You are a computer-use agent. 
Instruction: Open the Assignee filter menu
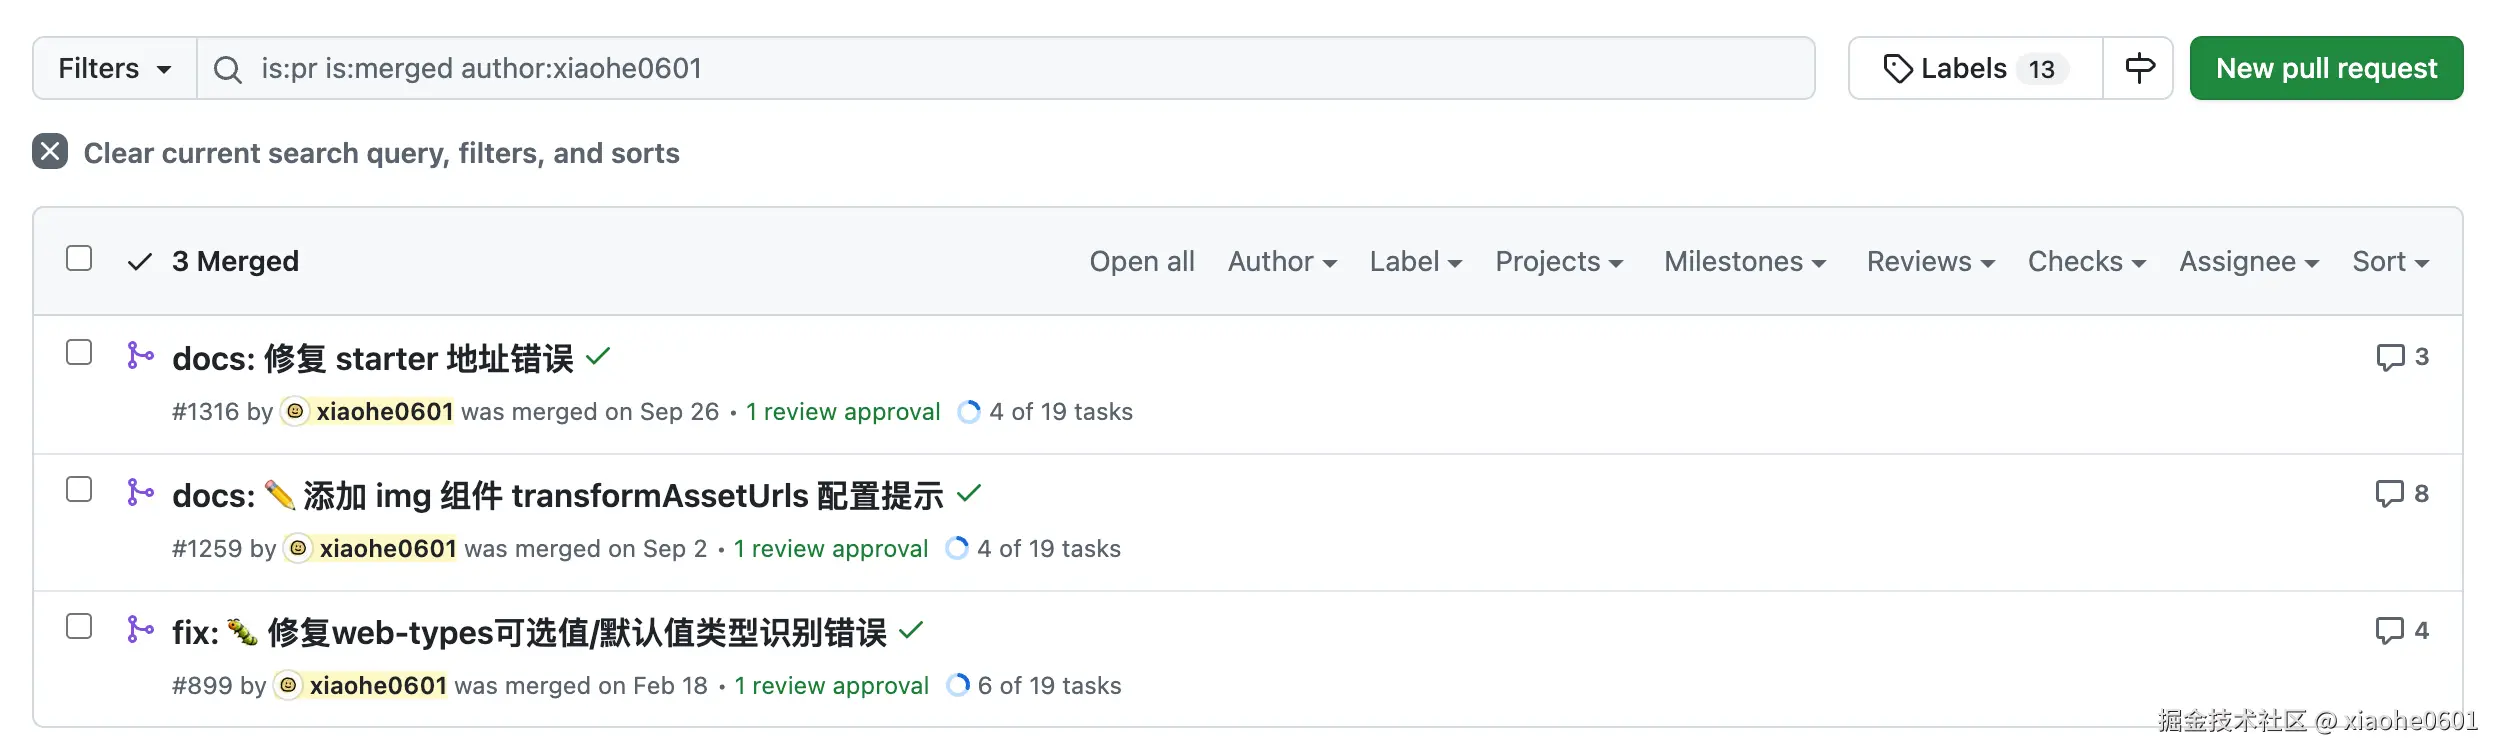pos(2248,262)
